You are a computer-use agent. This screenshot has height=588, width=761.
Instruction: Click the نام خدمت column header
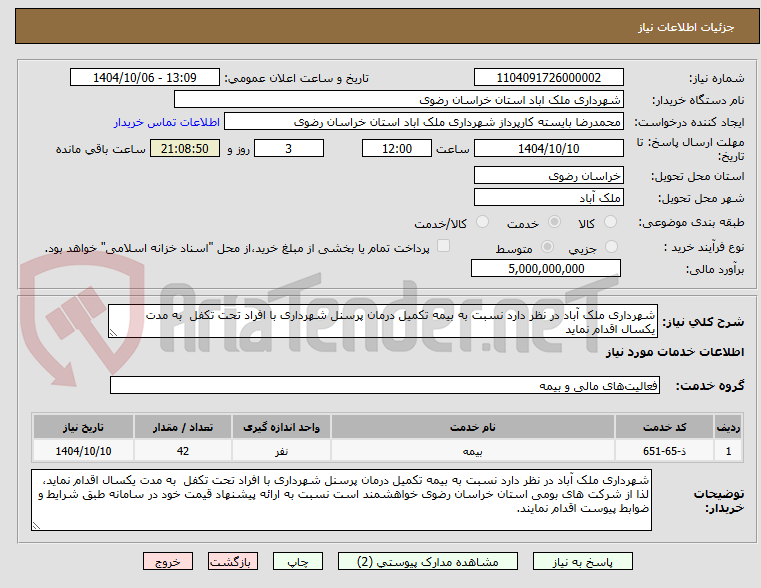[473, 427]
